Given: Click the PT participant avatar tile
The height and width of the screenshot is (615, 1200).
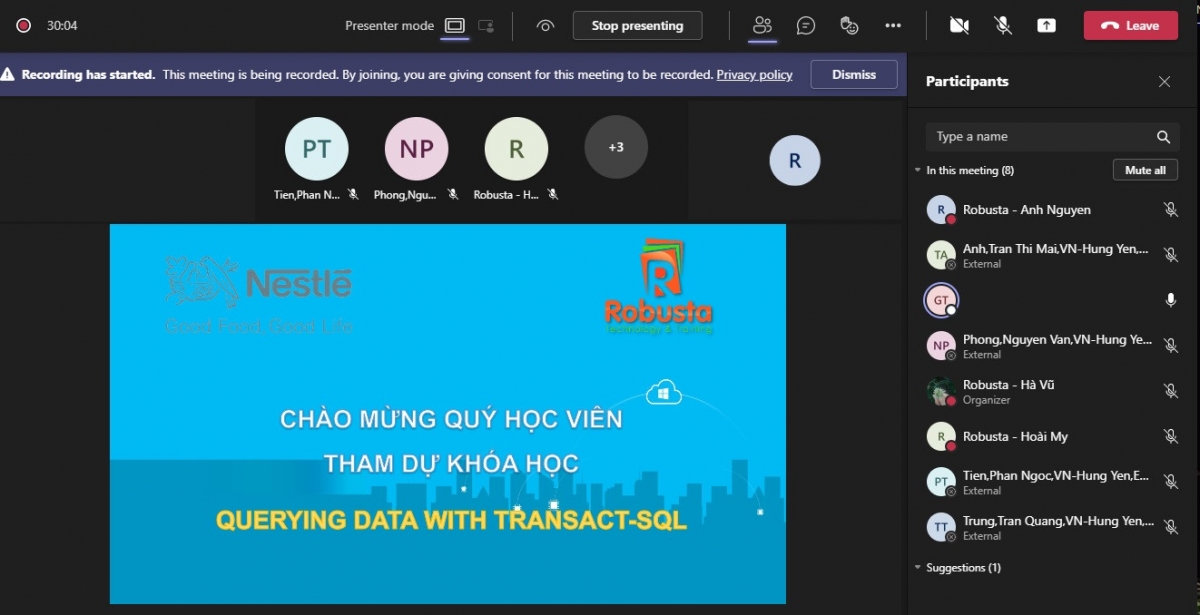Looking at the screenshot, I should (316, 149).
